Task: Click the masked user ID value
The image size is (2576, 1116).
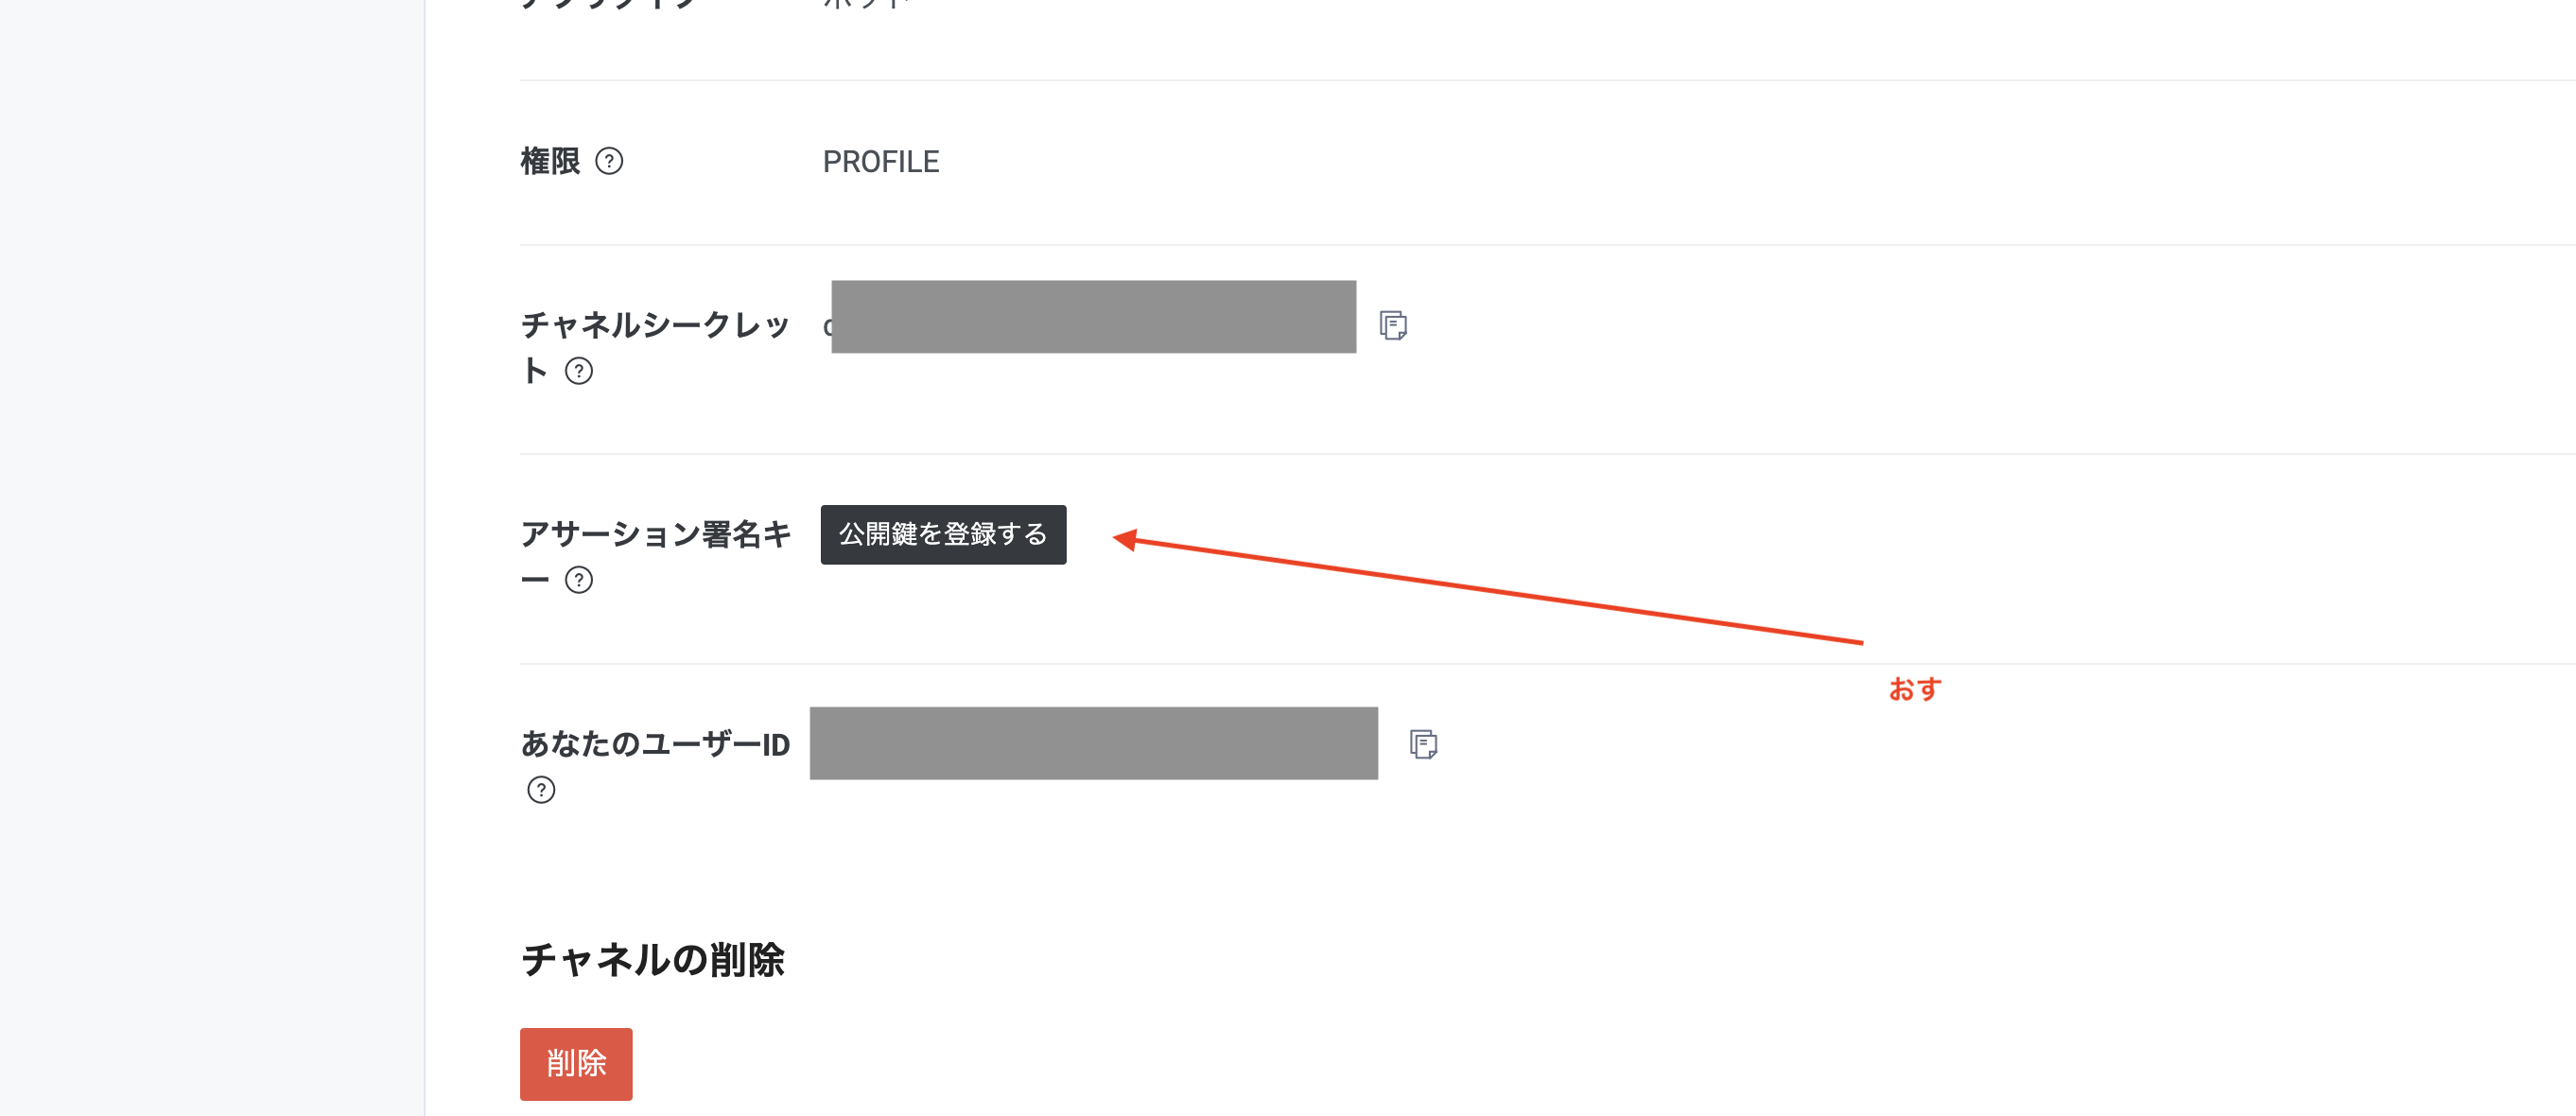Action: [1092, 744]
